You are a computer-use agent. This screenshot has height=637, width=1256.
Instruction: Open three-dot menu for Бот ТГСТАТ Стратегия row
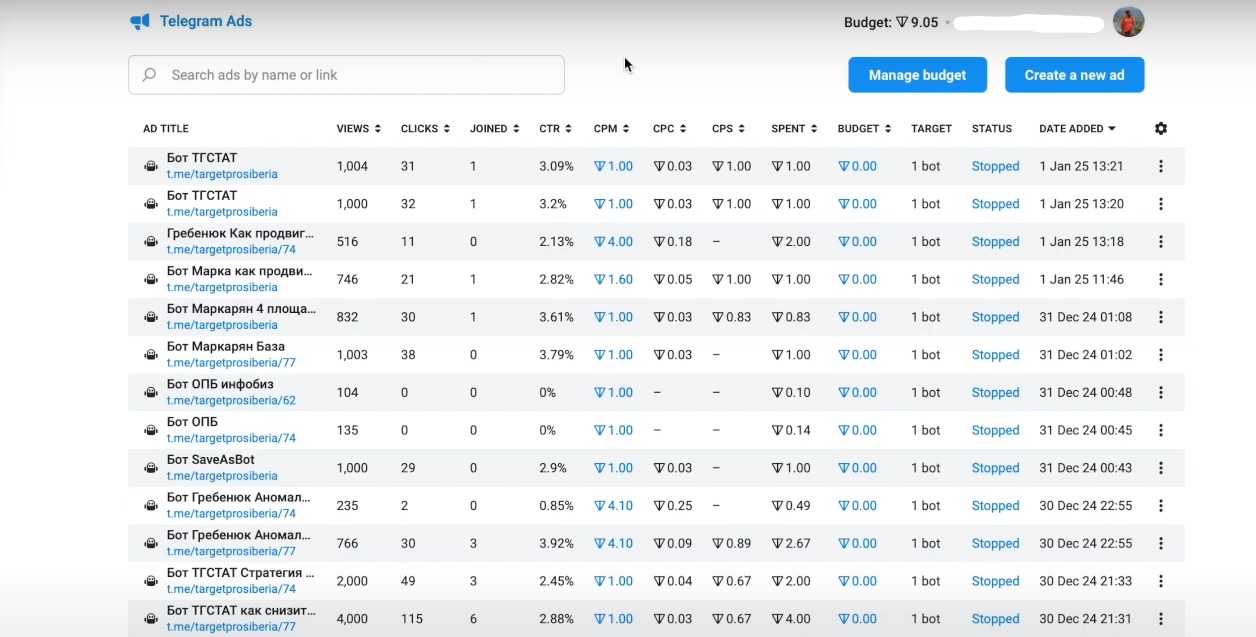(x=1161, y=581)
